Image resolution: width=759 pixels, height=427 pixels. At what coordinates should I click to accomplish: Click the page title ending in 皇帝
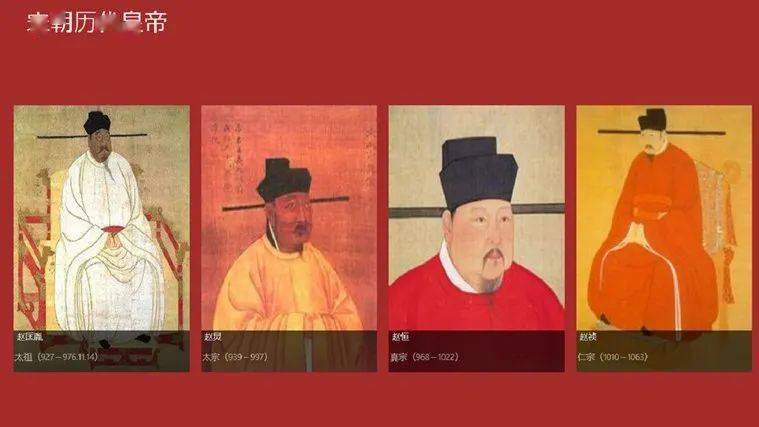point(97,22)
